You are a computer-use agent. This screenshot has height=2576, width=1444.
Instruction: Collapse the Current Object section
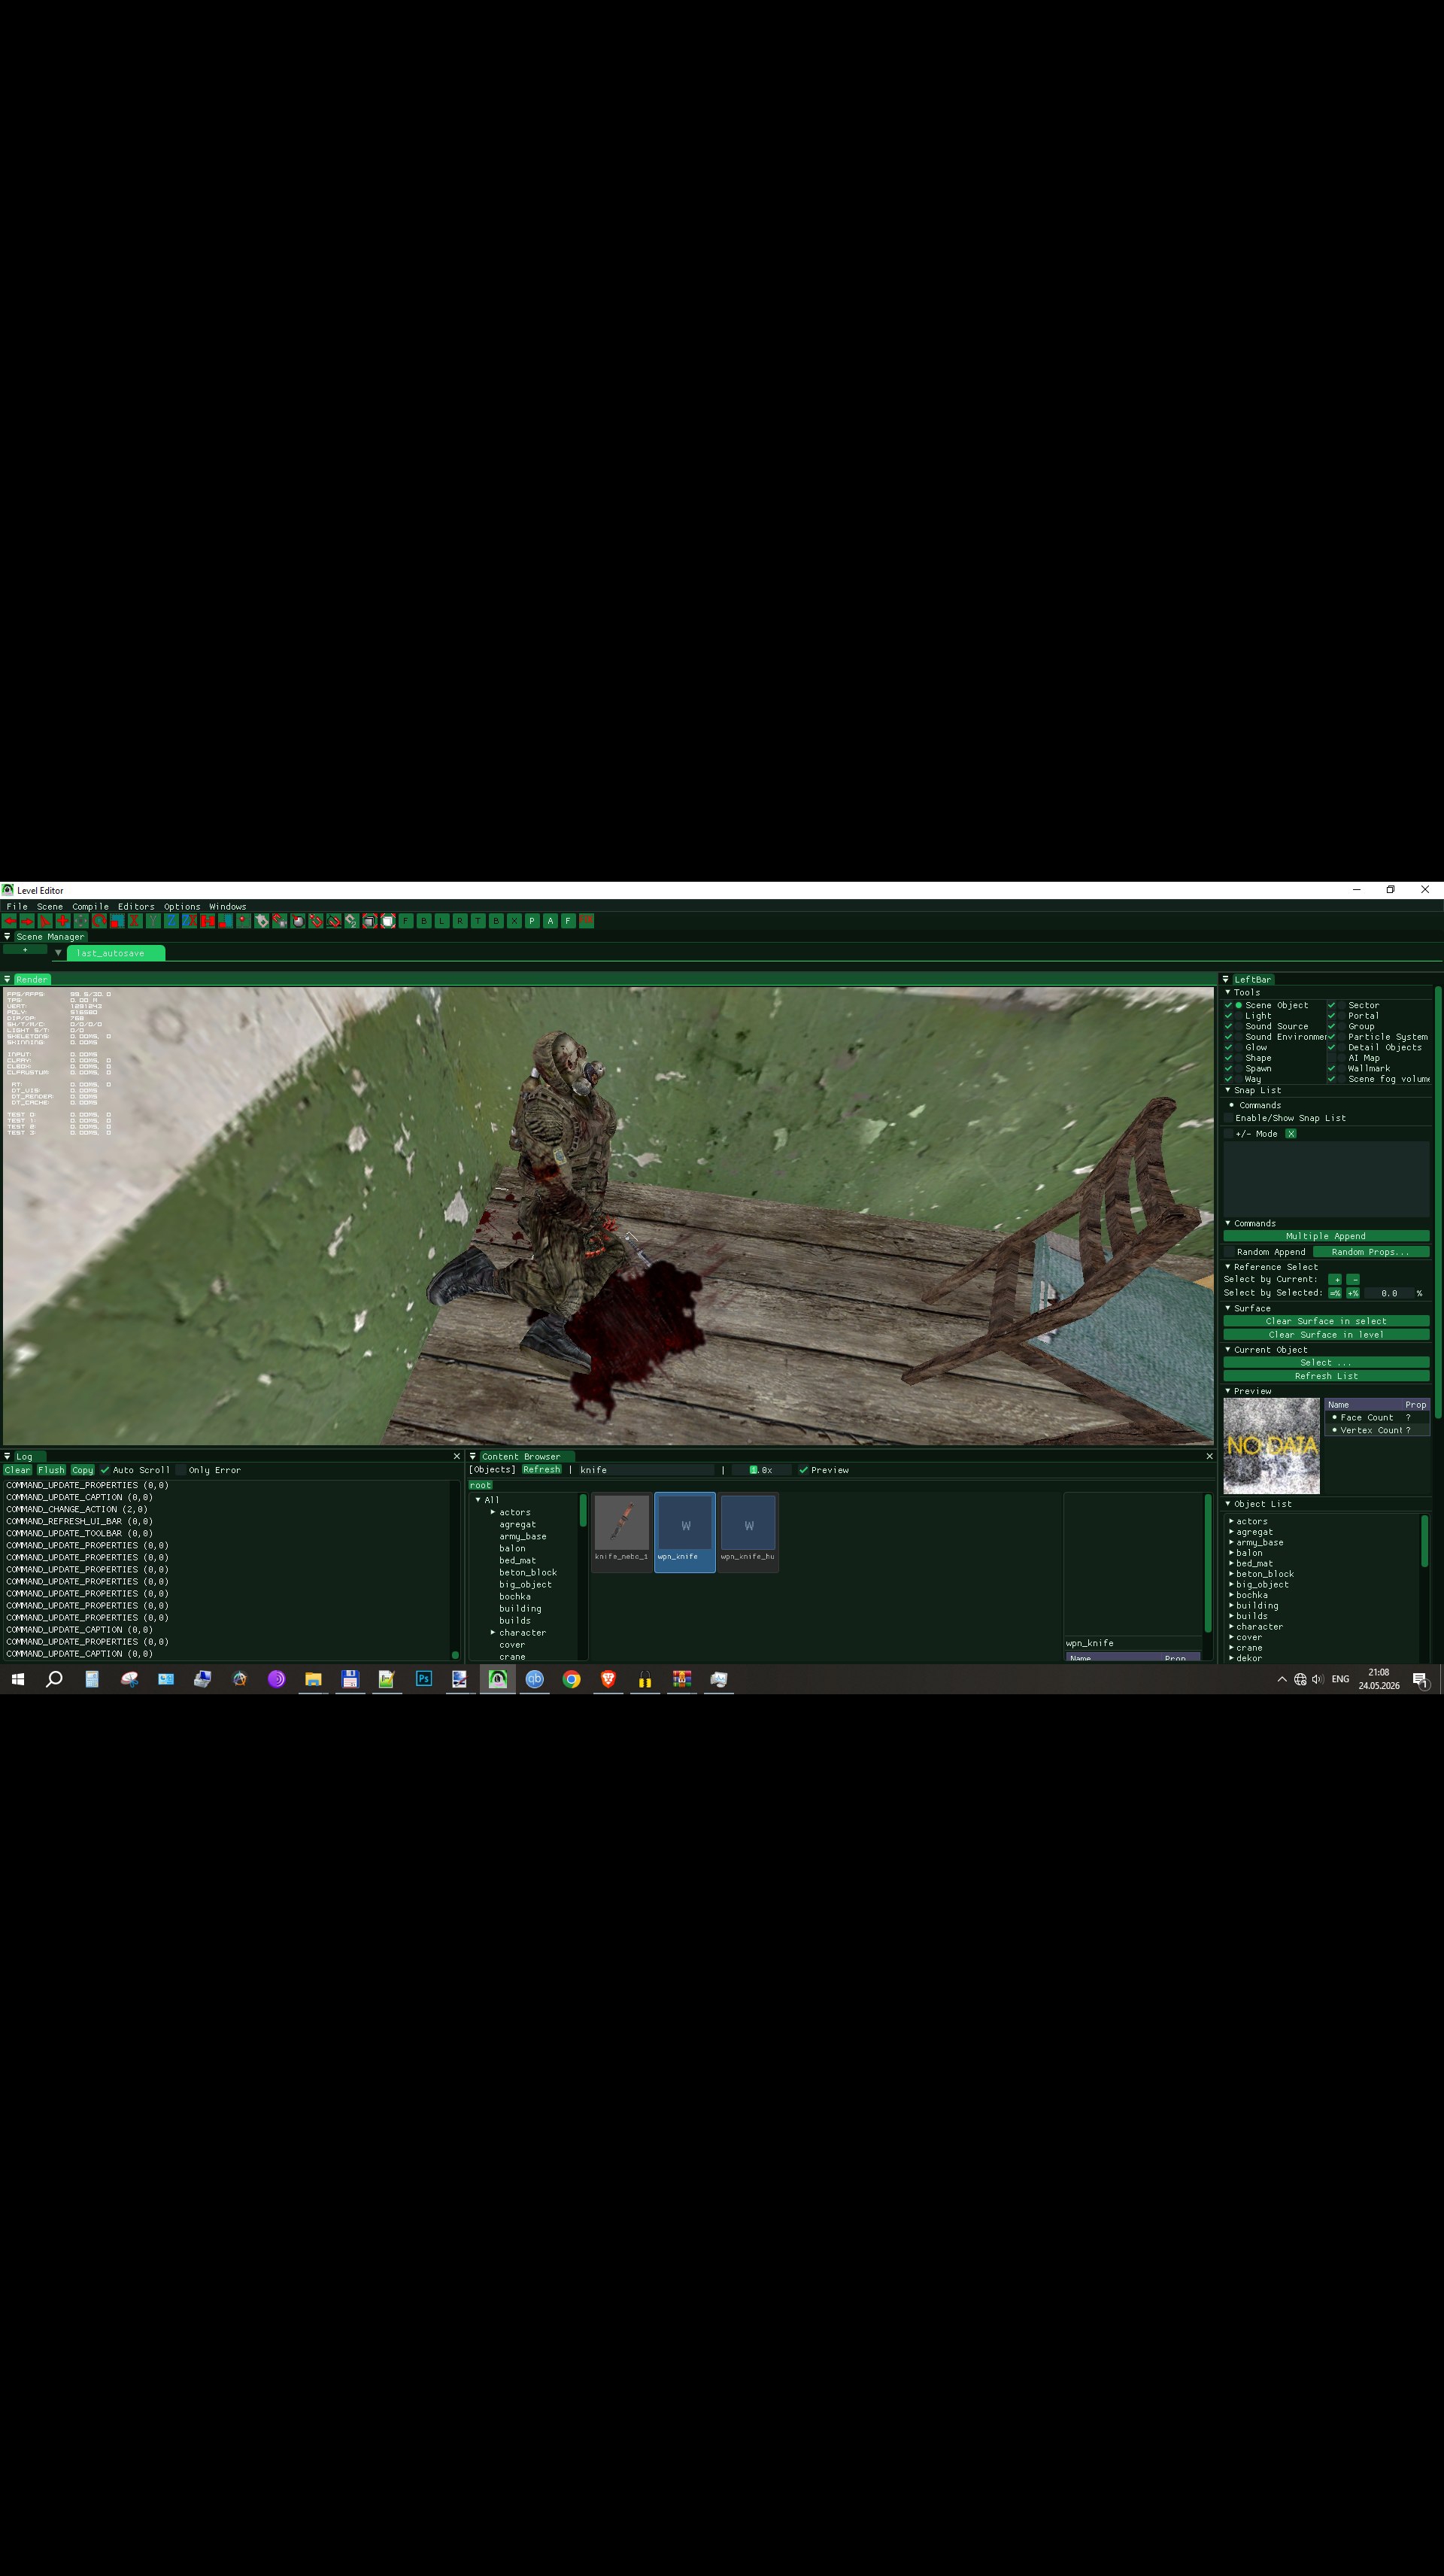pos(1228,1349)
